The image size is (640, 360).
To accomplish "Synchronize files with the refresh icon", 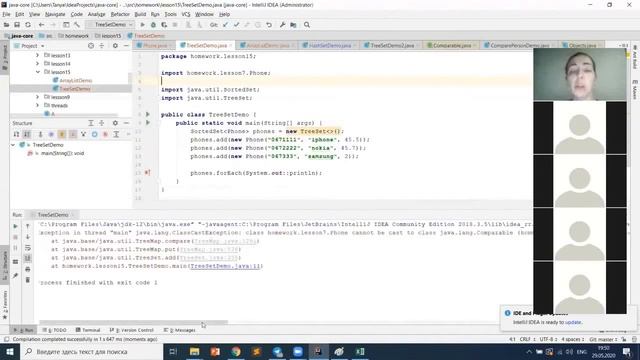I will [x=28, y=25].
